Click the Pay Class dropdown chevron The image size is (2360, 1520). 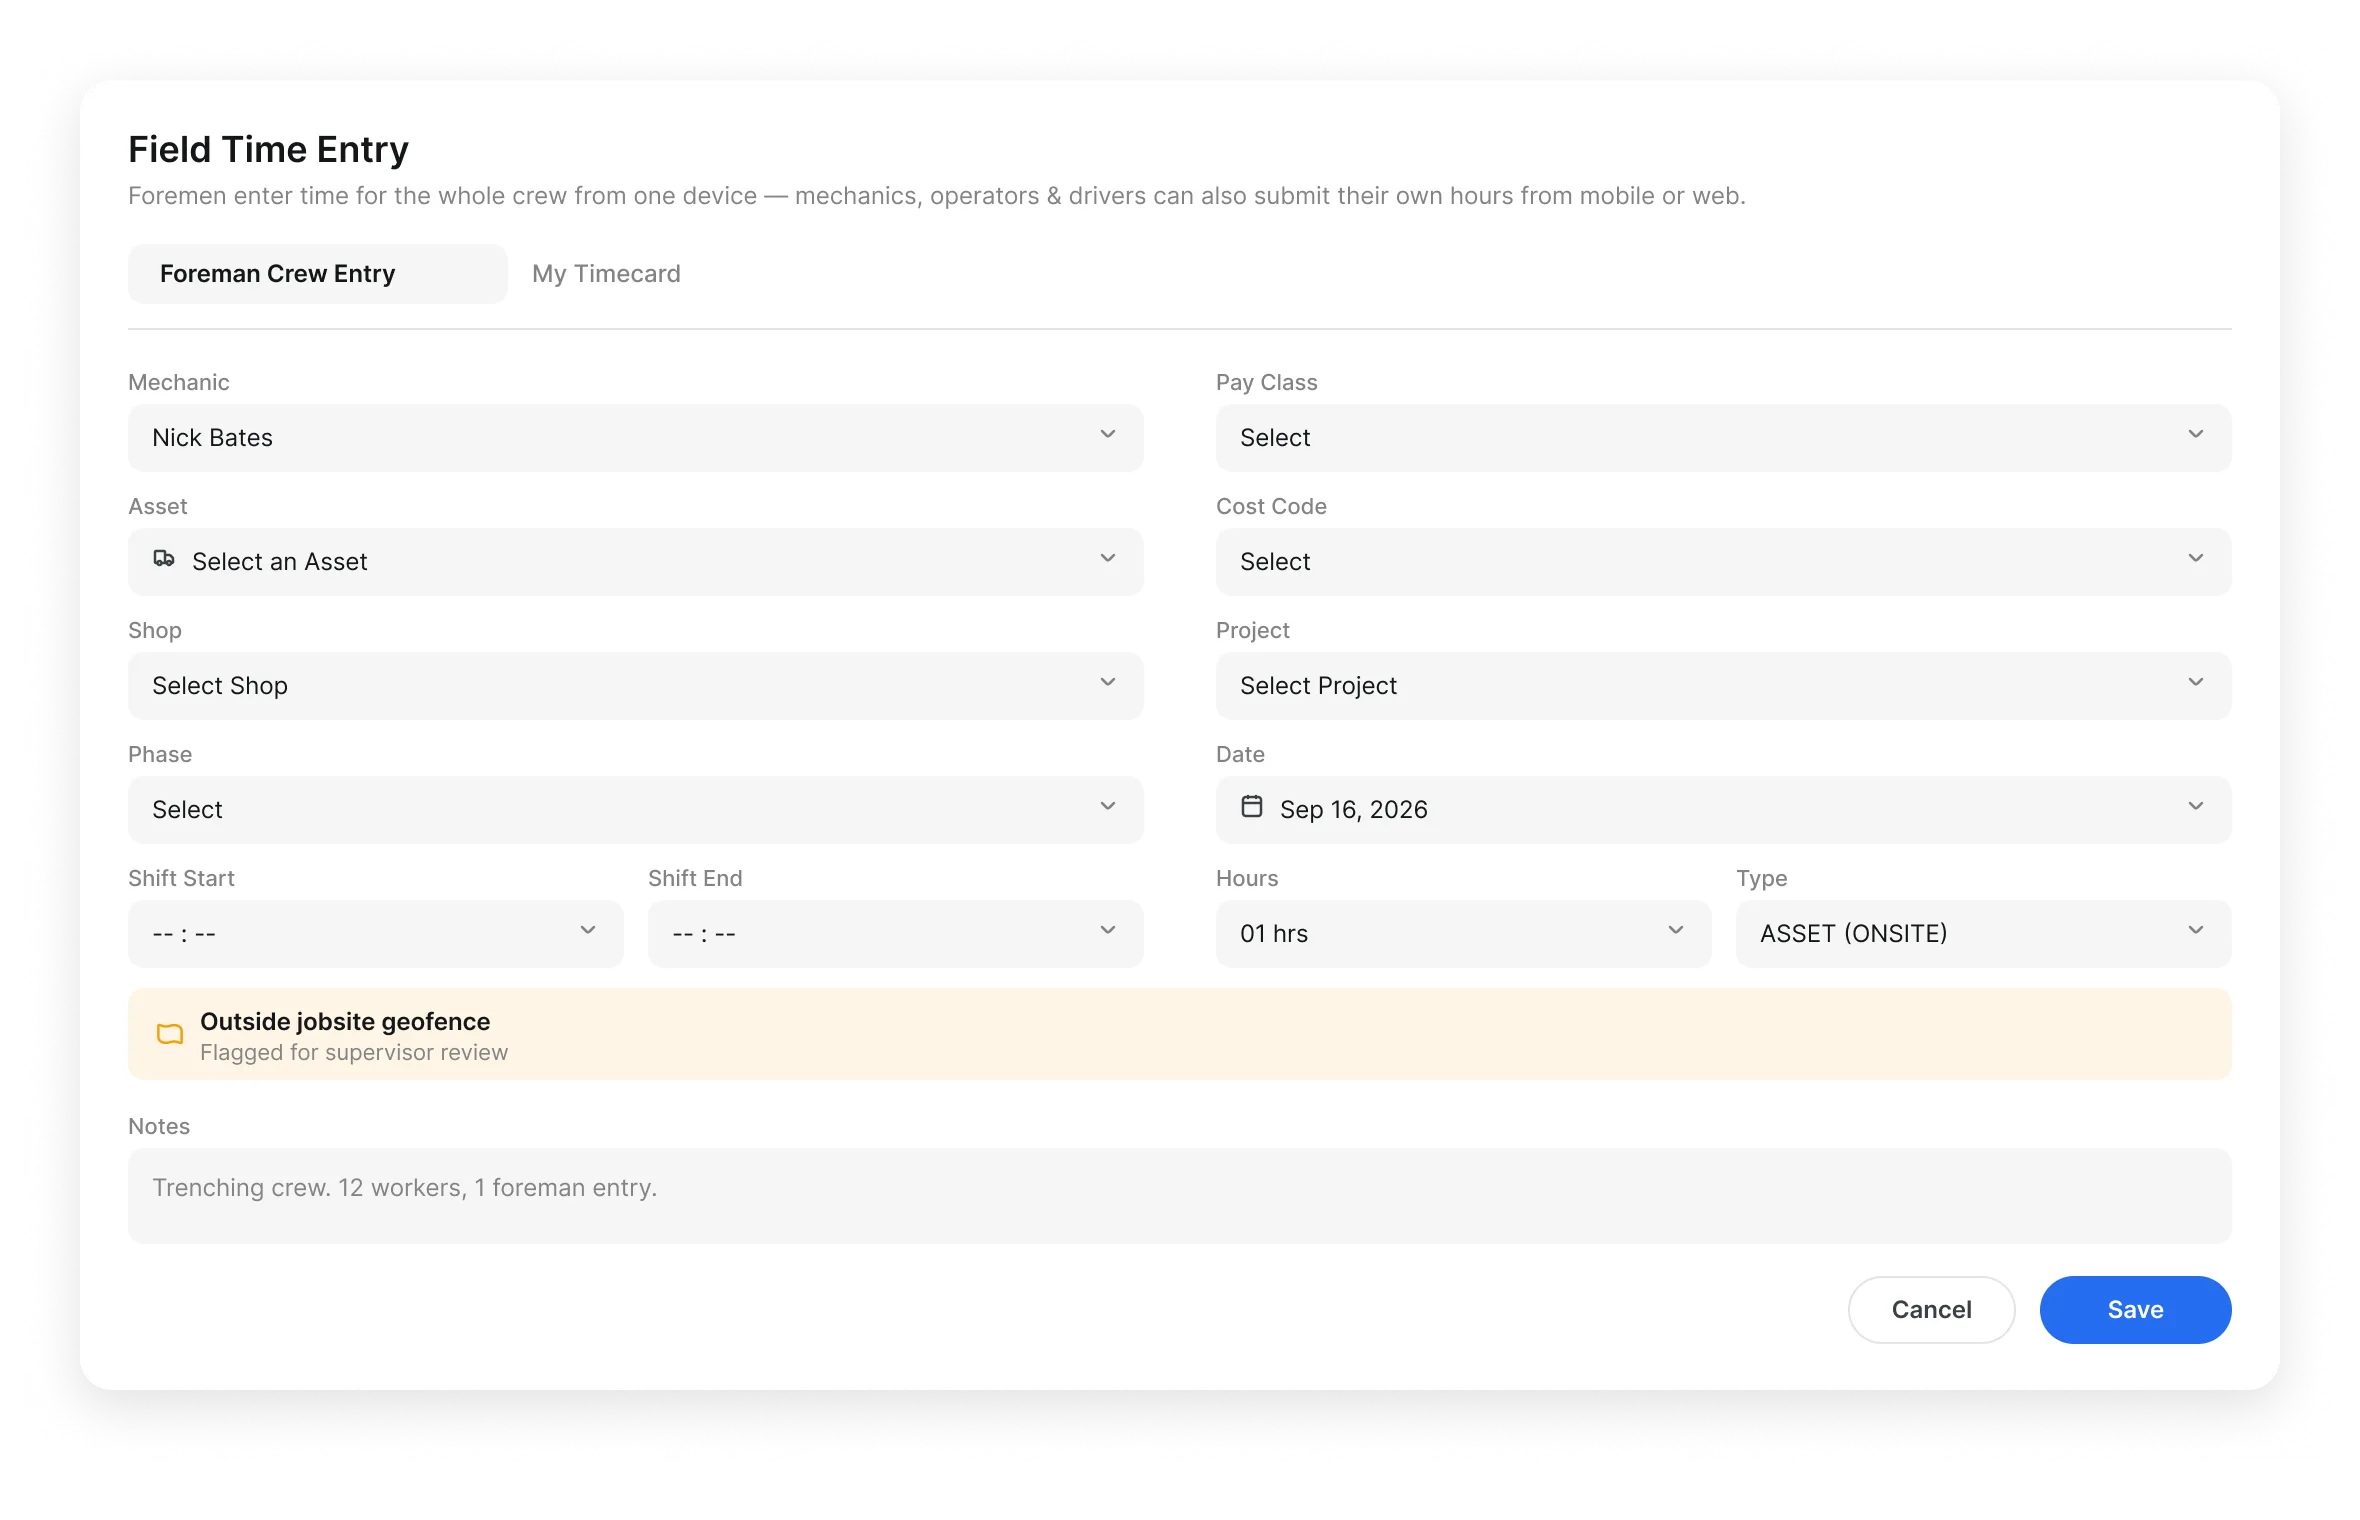[x=2196, y=435]
